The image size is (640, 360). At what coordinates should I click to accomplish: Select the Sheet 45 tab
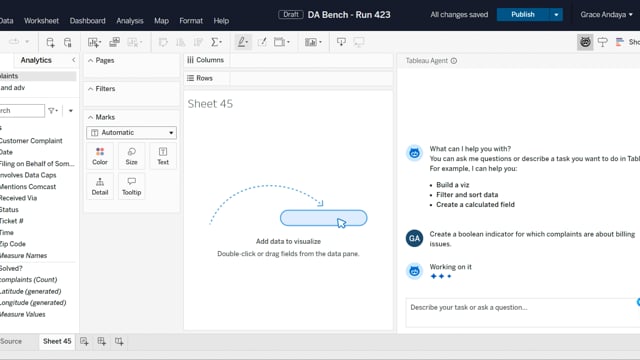click(x=57, y=341)
